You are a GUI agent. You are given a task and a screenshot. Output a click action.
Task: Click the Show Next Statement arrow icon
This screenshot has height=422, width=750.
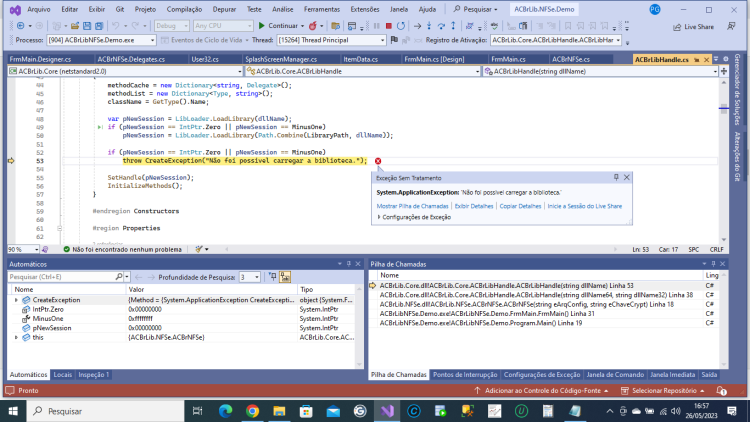tap(417, 26)
